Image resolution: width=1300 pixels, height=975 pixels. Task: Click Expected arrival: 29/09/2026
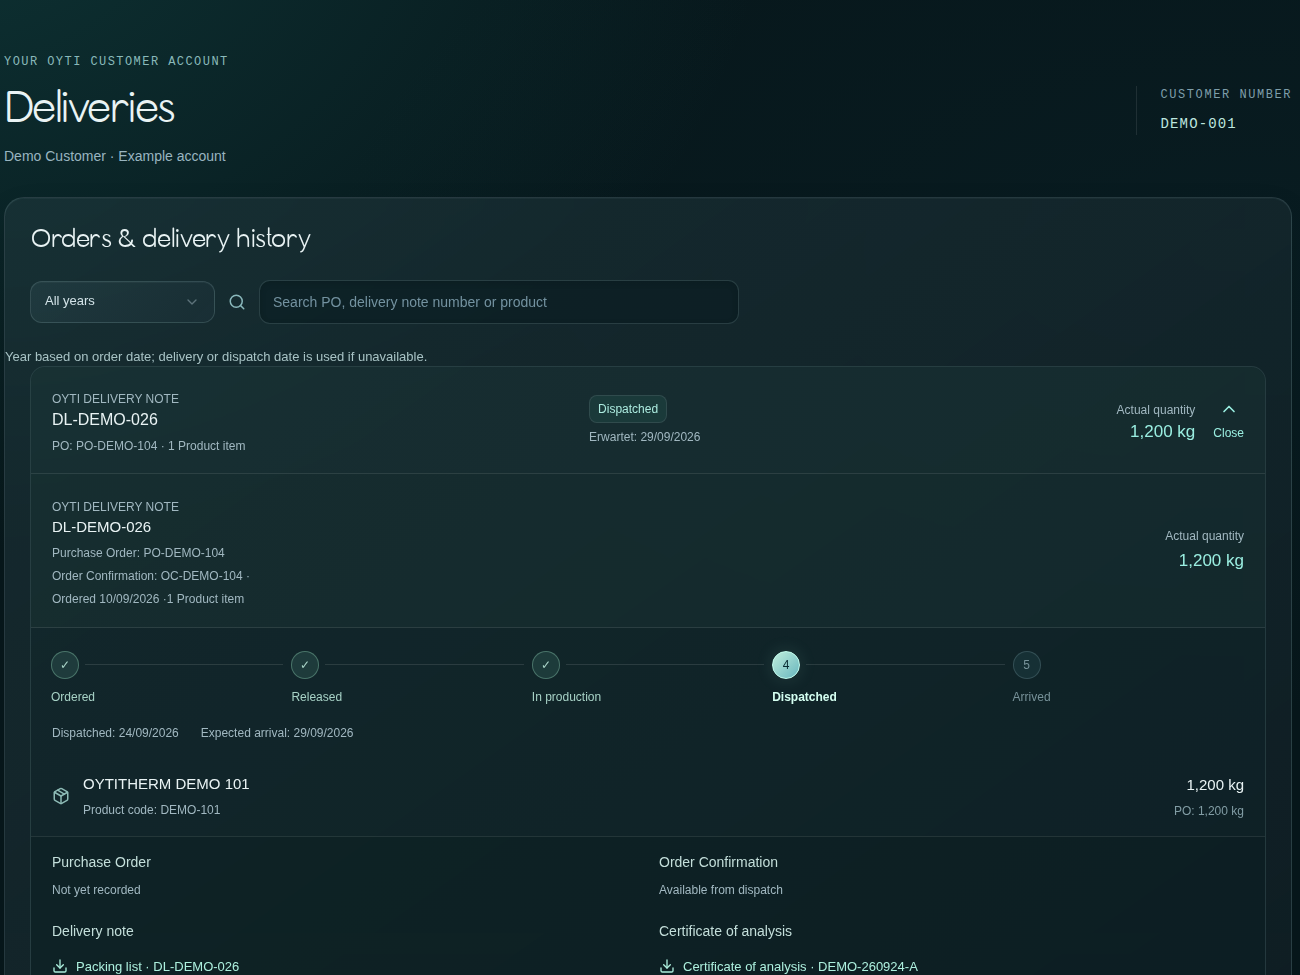(x=277, y=733)
